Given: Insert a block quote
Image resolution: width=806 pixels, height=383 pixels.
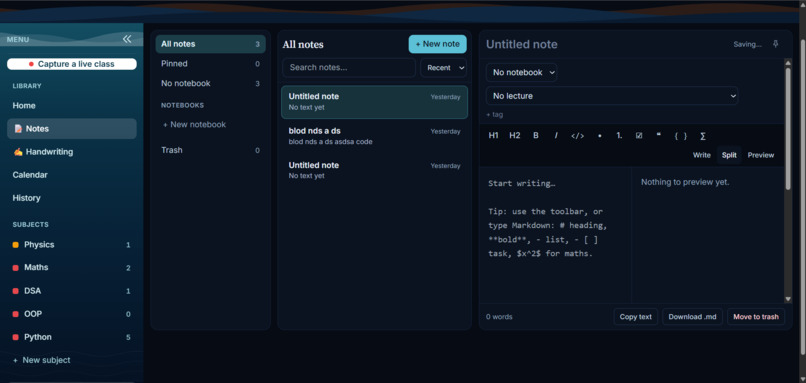Looking at the screenshot, I should (x=658, y=136).
